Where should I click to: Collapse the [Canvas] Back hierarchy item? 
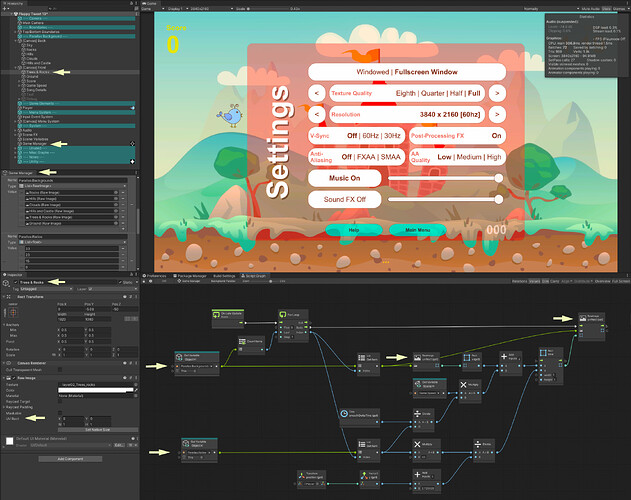[x=16, y=41]
